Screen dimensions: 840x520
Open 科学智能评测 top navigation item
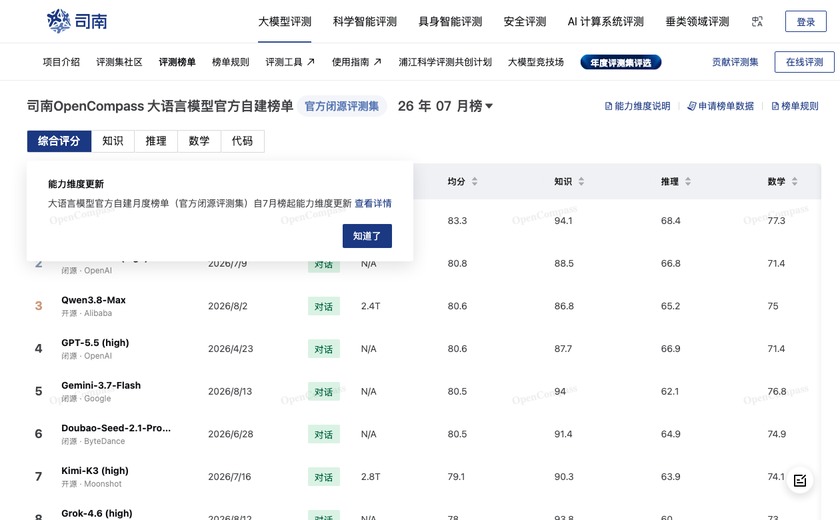[x=365, y=22]
